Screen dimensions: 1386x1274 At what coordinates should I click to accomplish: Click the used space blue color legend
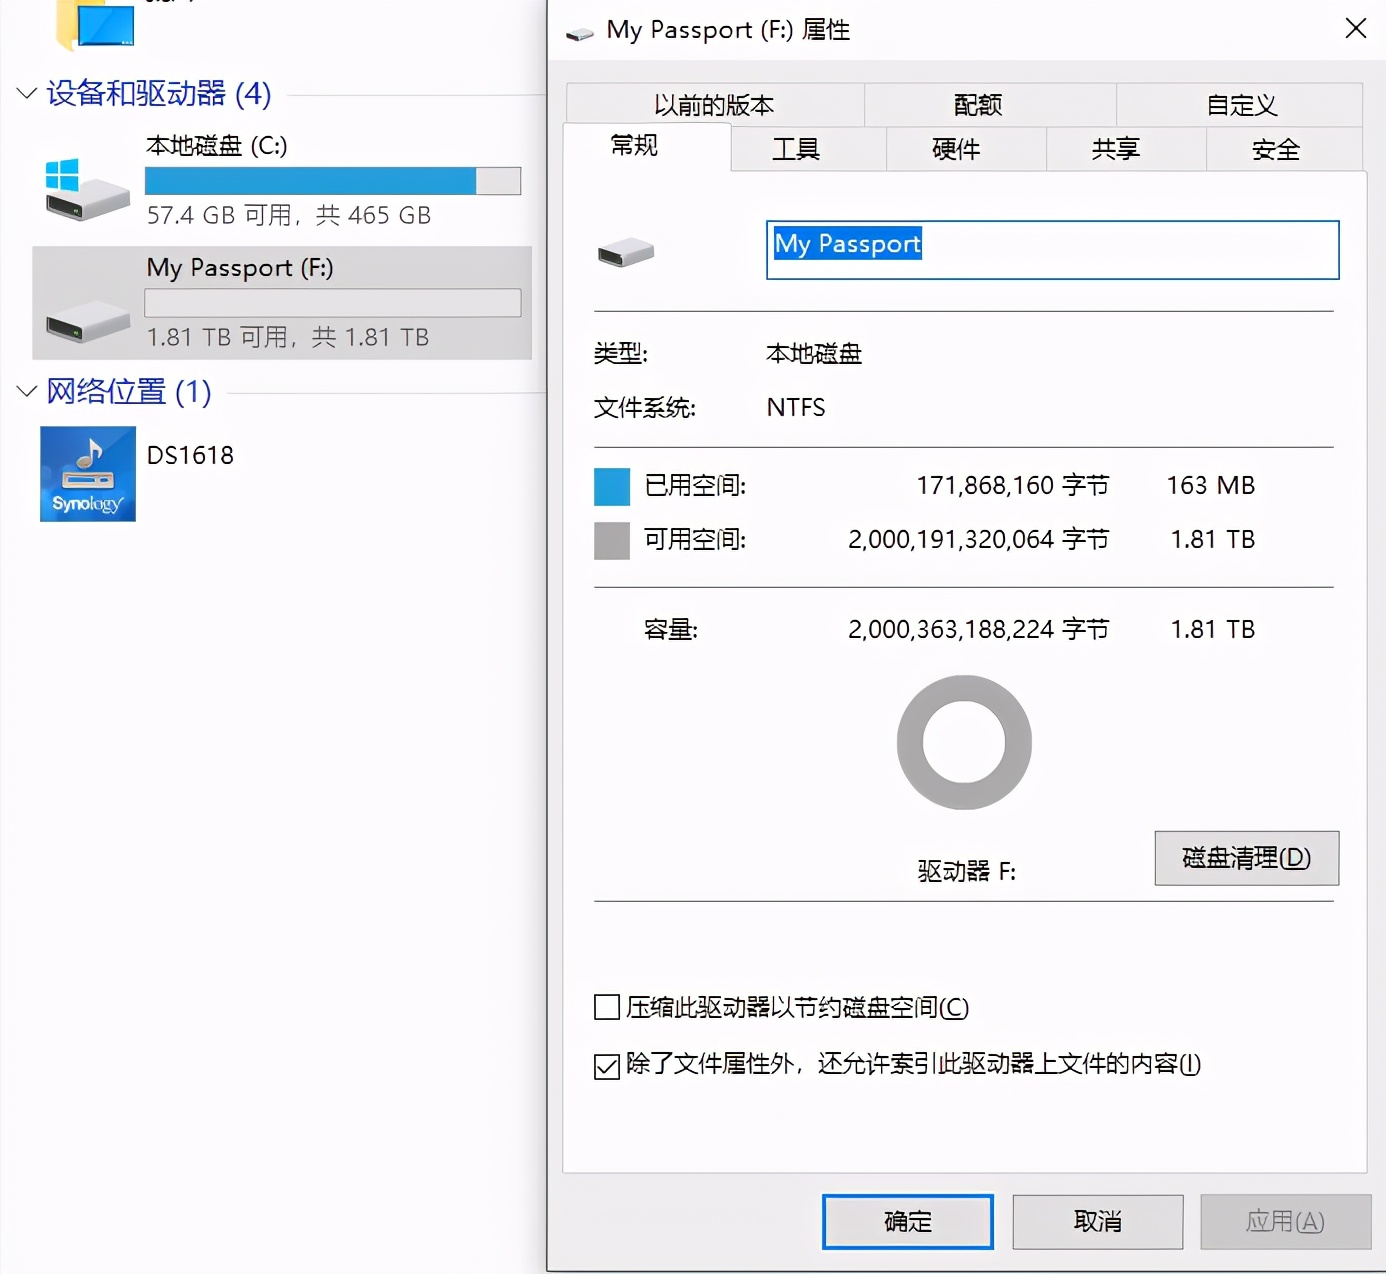click(611, 486)
